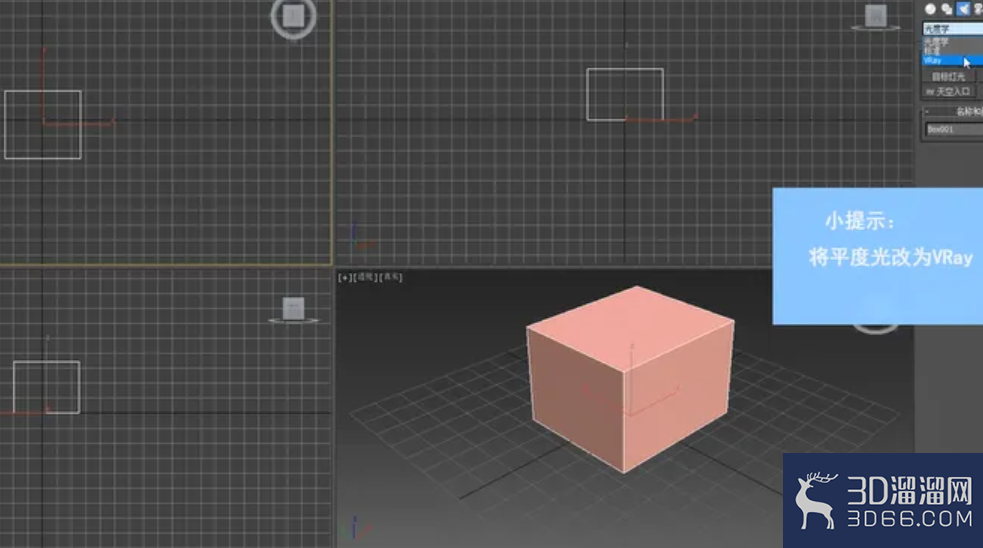Choose VRay from the dropdown list
This screenshot has width=983, height=548.
click(x=952, y=60)
